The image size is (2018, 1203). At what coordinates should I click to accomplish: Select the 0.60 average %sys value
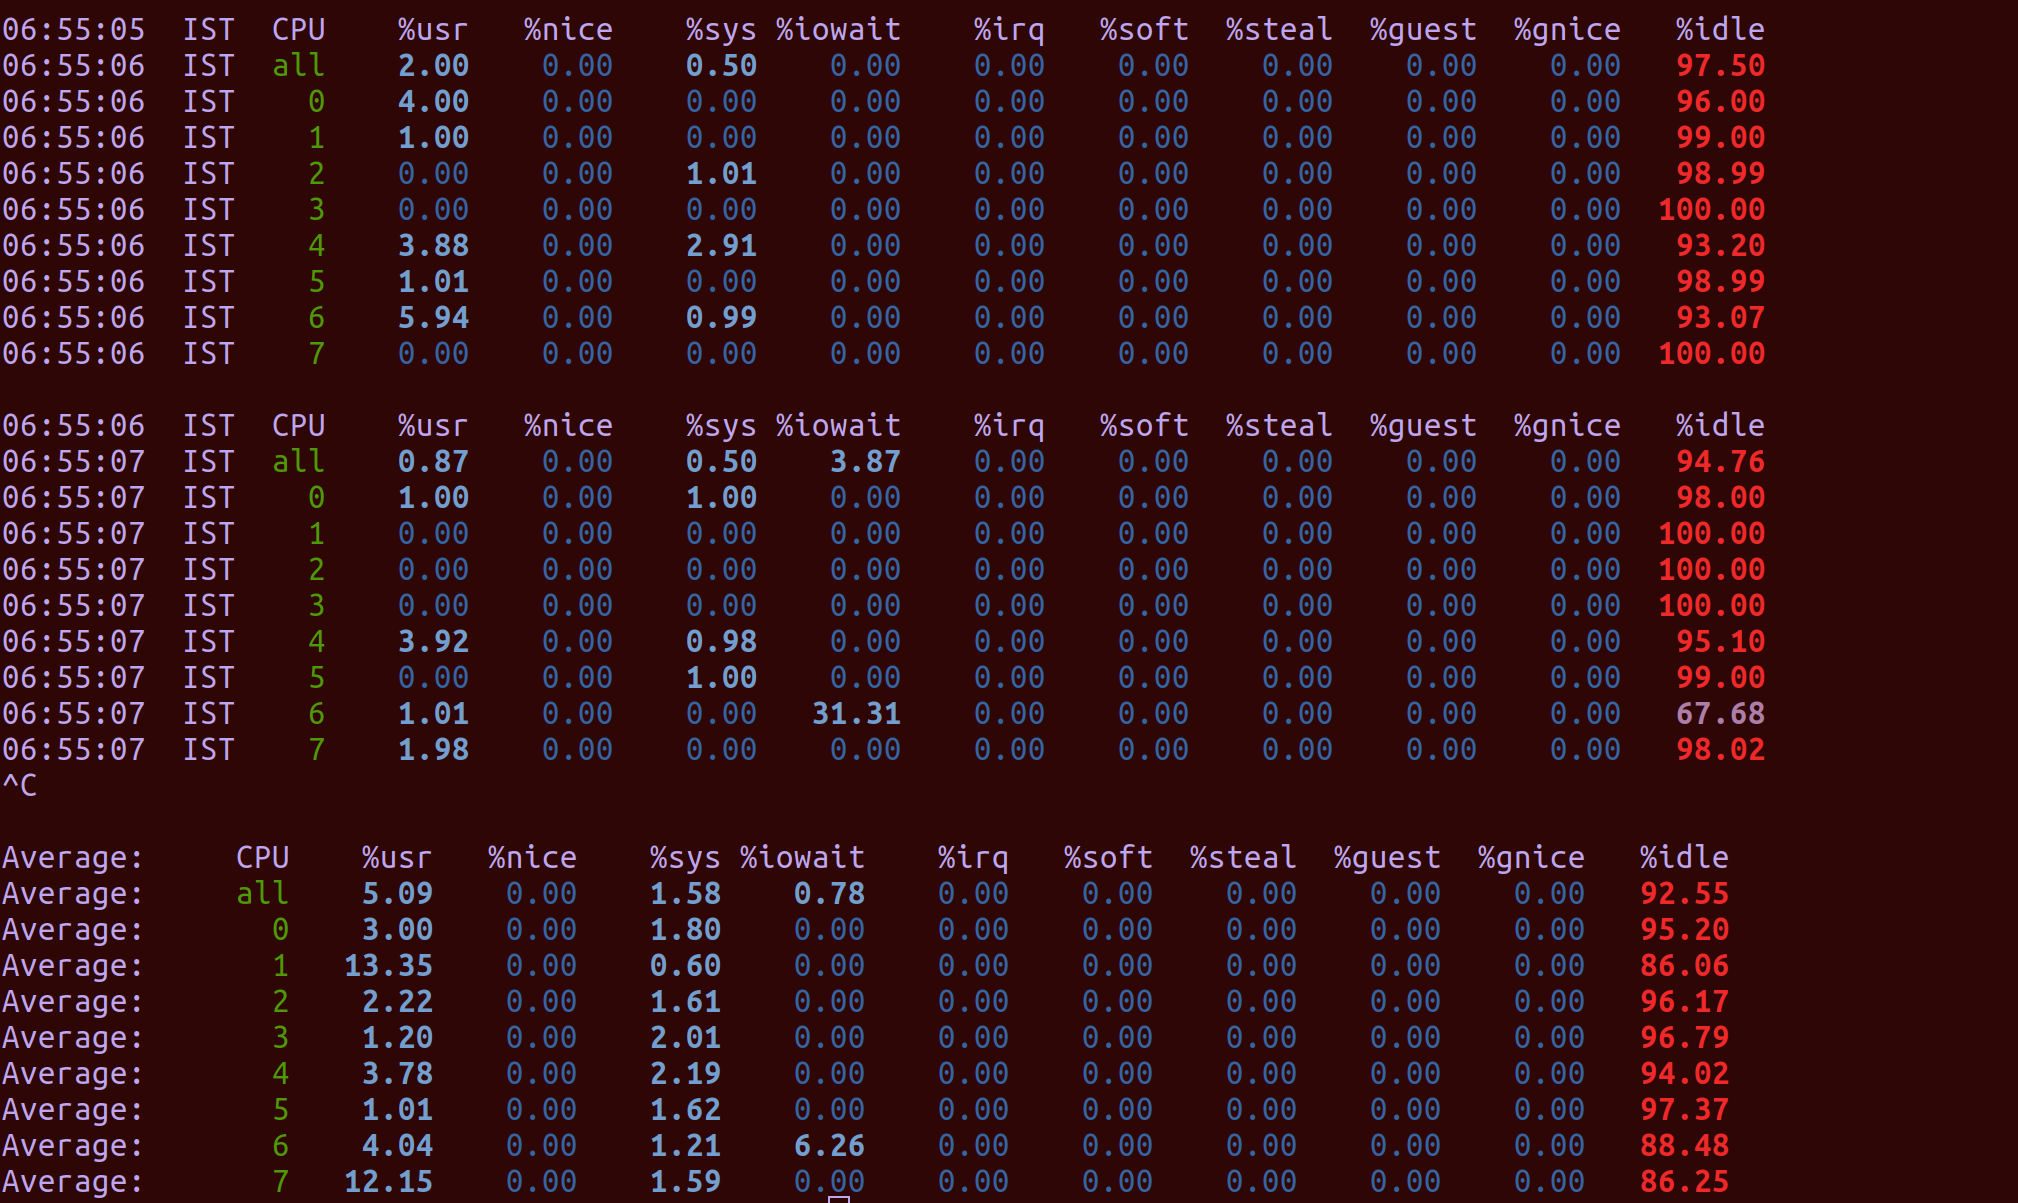[685, 966]
